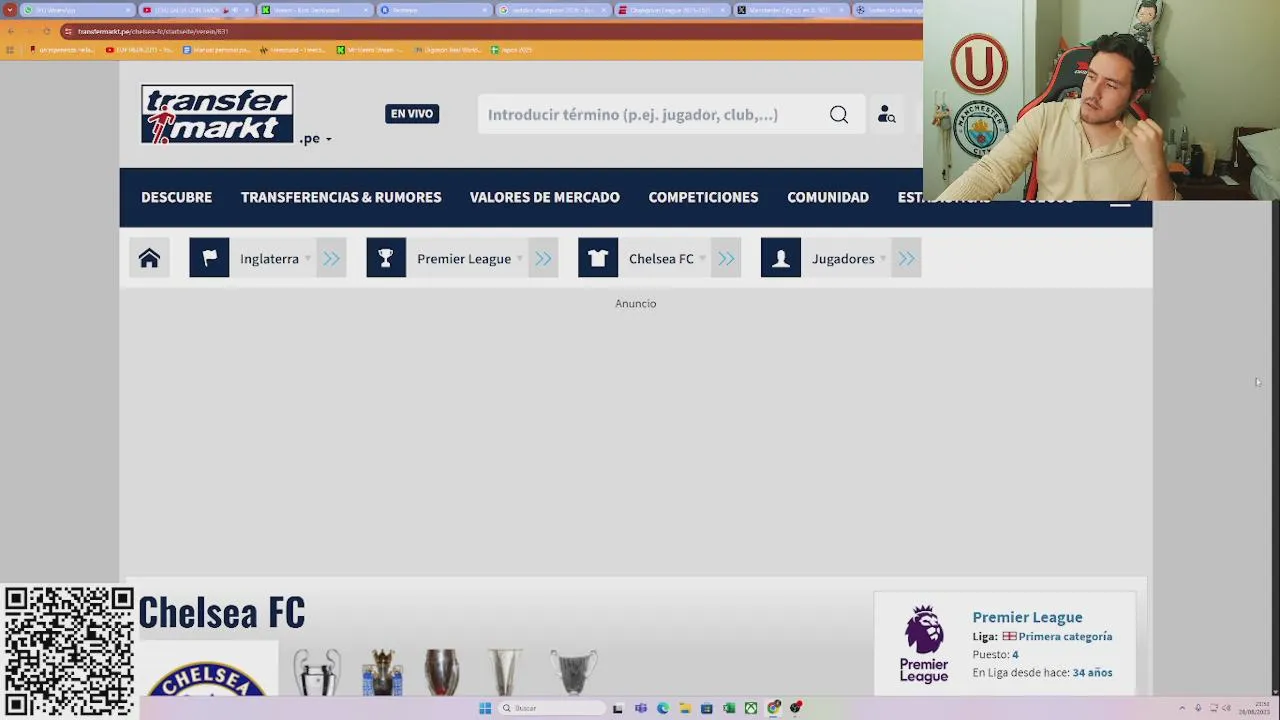Open the Windows Start menu
Screen dimensions: 1280x720
(x=485, y=708)
